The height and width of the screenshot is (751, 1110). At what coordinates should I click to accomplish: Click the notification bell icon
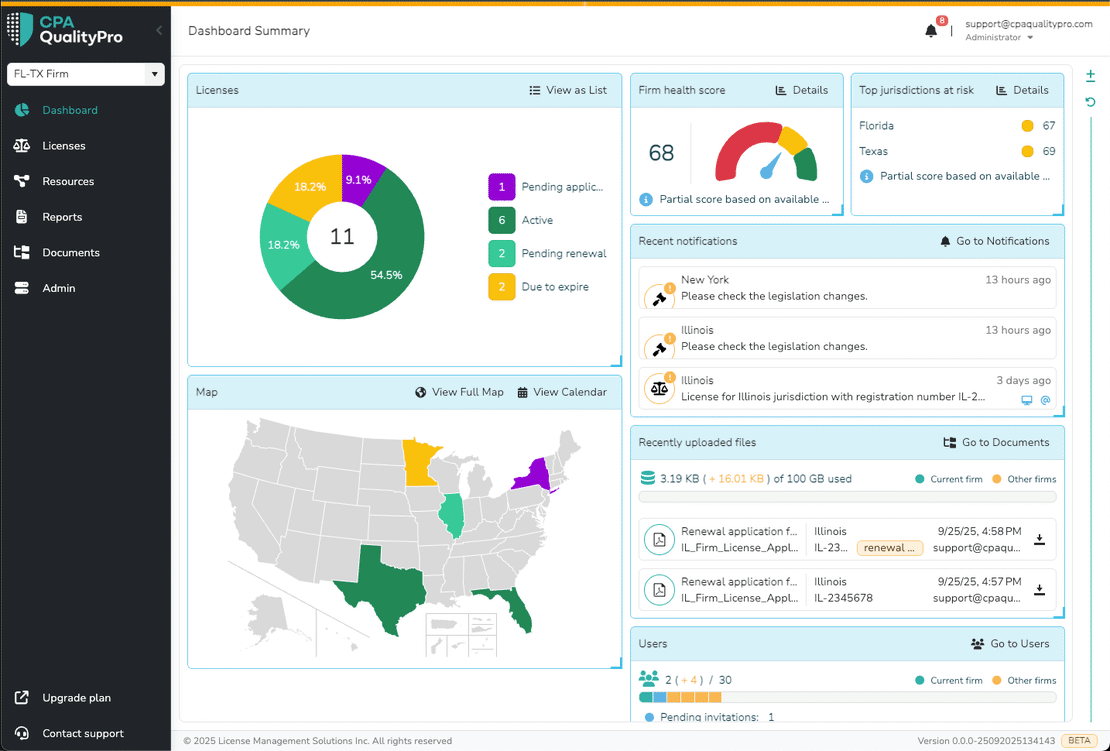(x=931, y=31)
